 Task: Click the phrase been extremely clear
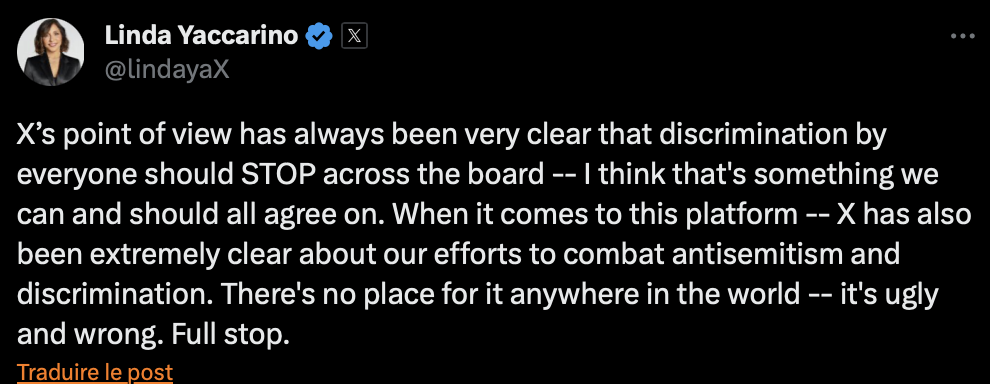pyautogui.click(x=153, y=255)
